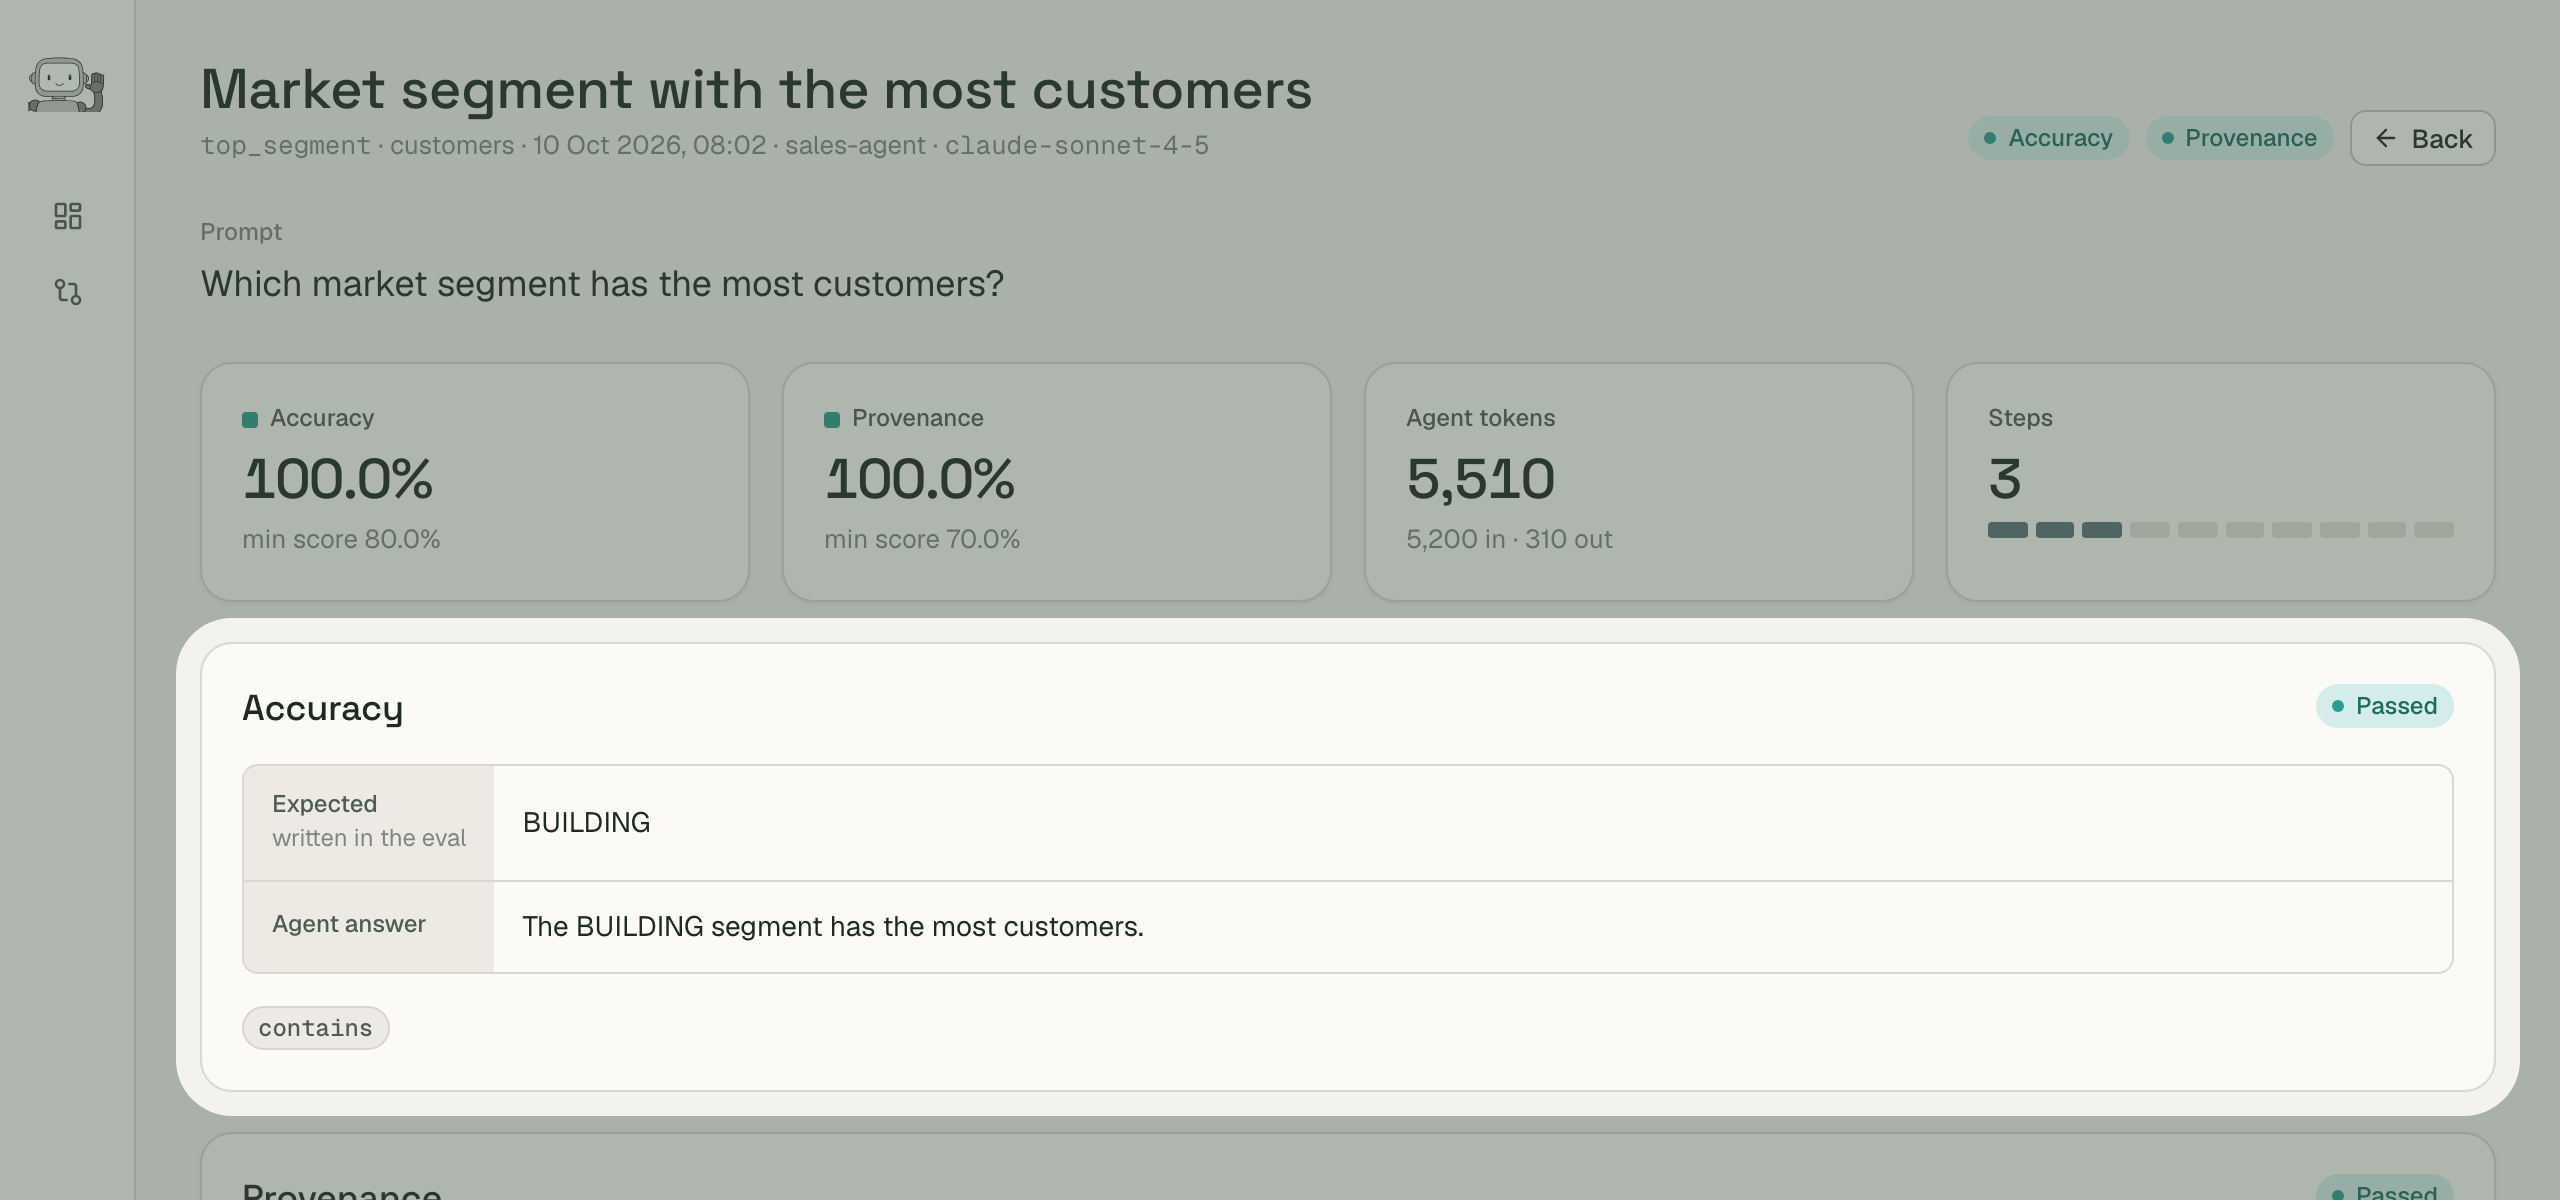Click the Agent tokens 5,510 value
Viewport: 2560px width, 1200px height.
(1480, 479)
